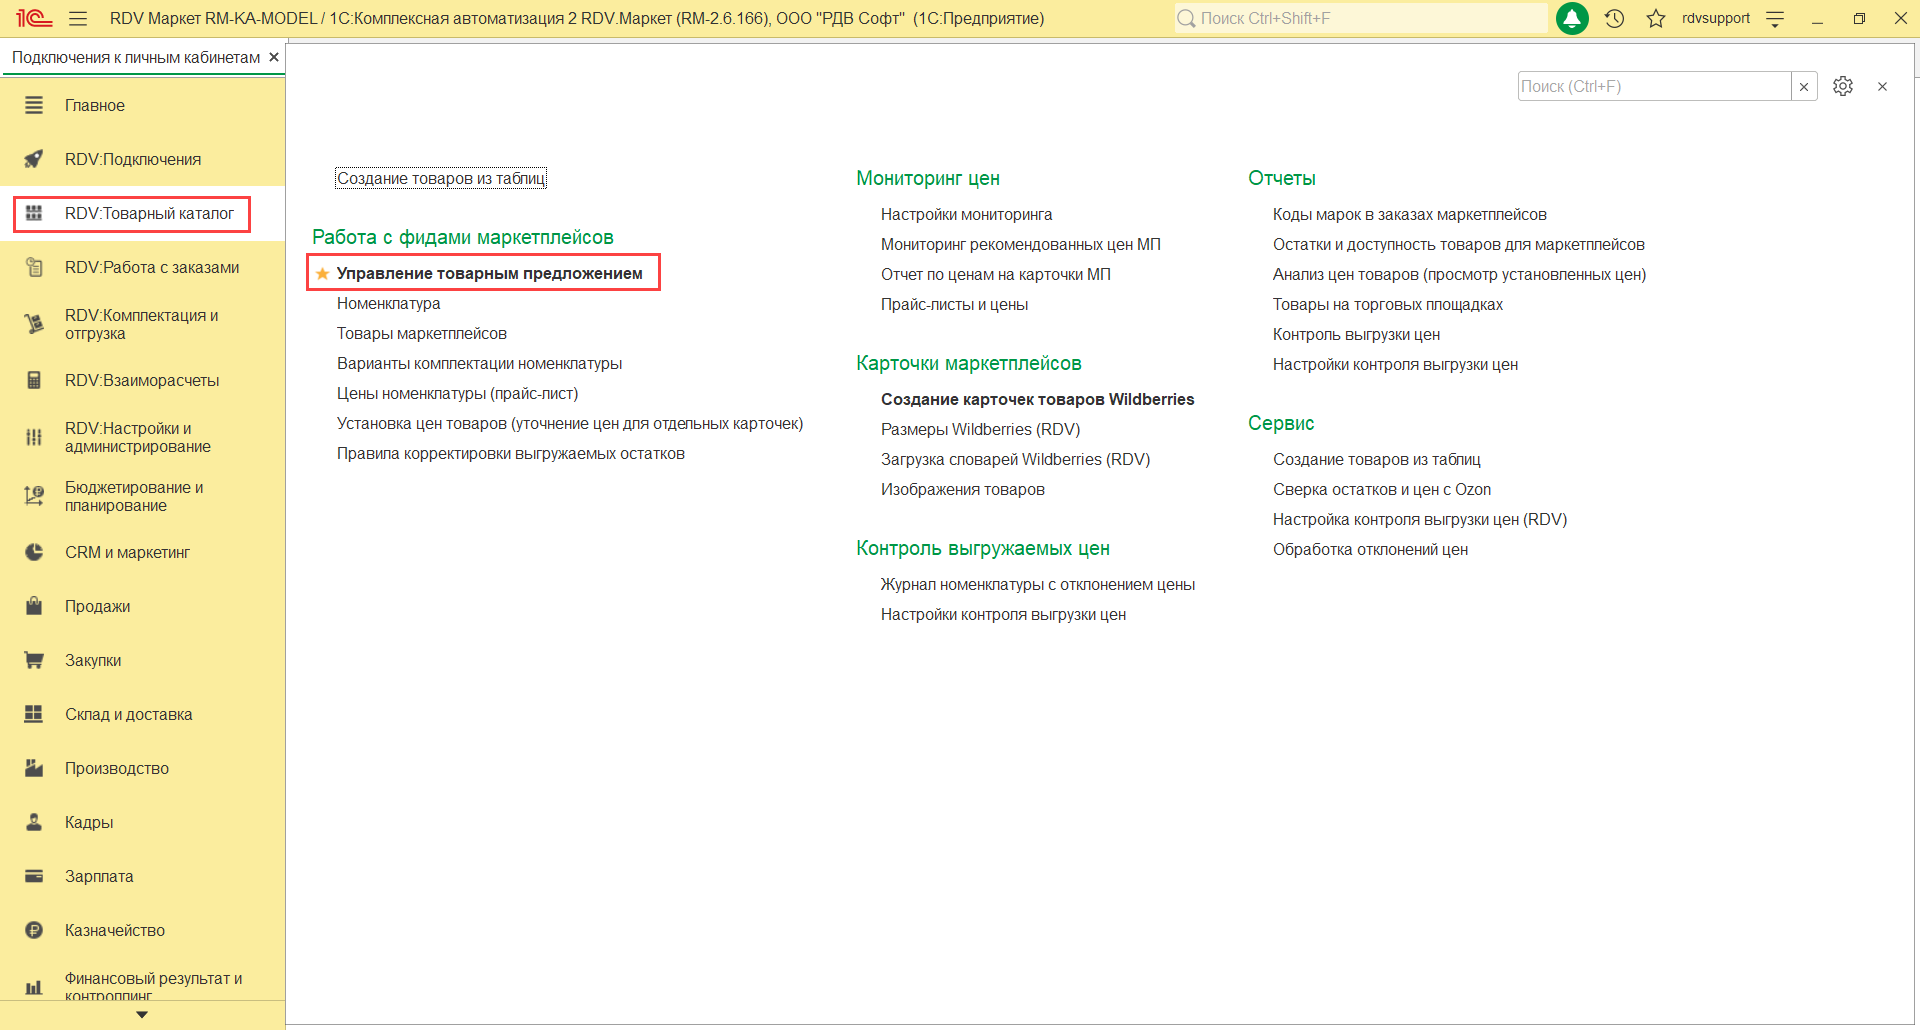Focus the menu search box Поиск (Ctrl+F)
Screen dimensions: 1920x1030
coord(1652,86)
